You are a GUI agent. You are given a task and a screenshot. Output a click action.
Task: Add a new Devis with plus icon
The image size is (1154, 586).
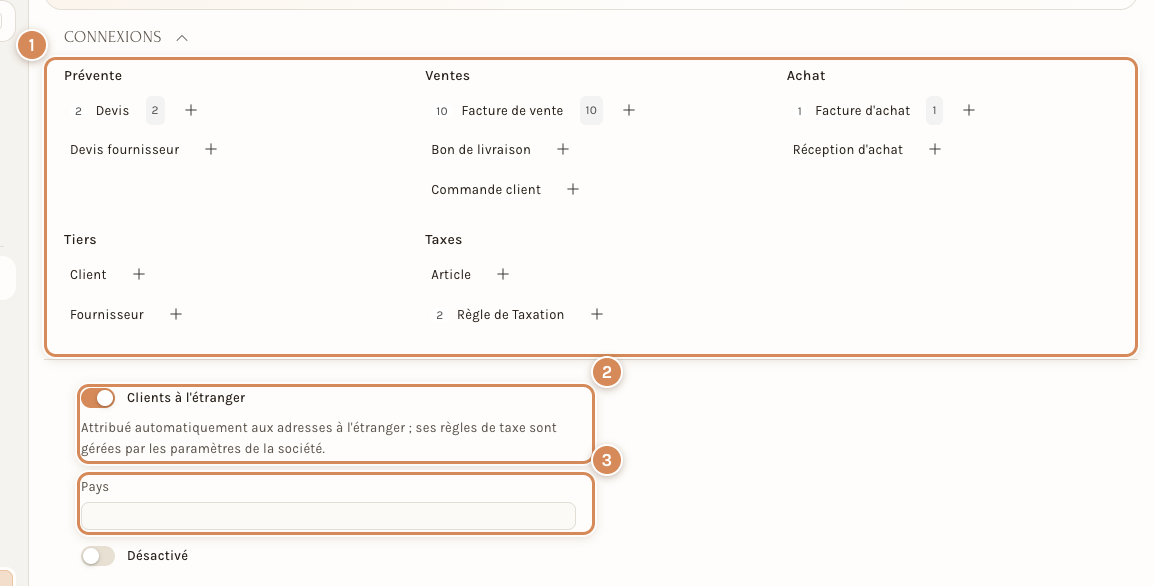(191, 110)
